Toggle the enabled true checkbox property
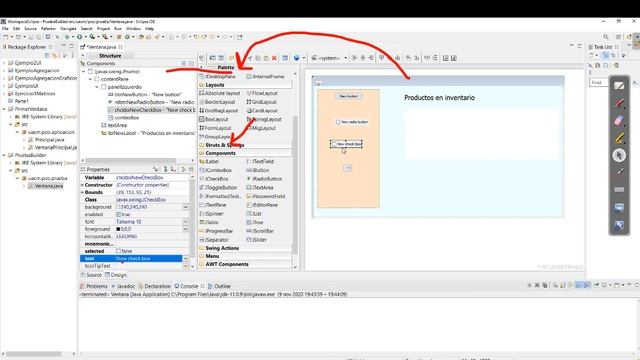Image resolution: width=640 pixels, height=360 pixels. pos(118,214)
